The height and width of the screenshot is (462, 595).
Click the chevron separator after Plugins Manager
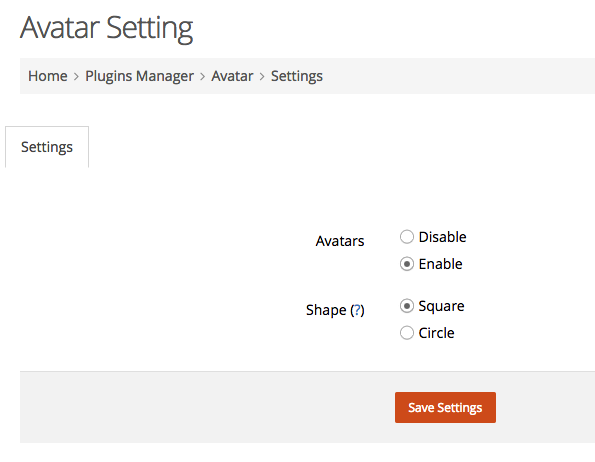point(203,77)
